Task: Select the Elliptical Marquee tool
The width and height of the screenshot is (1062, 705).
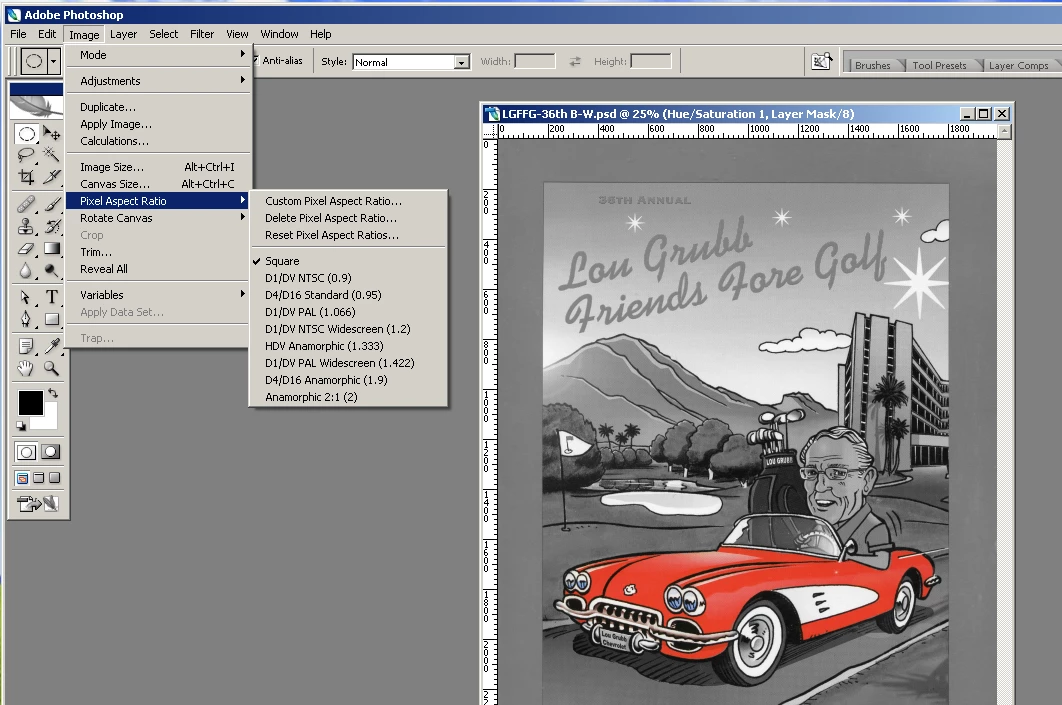Action: [x=26, y=133]
